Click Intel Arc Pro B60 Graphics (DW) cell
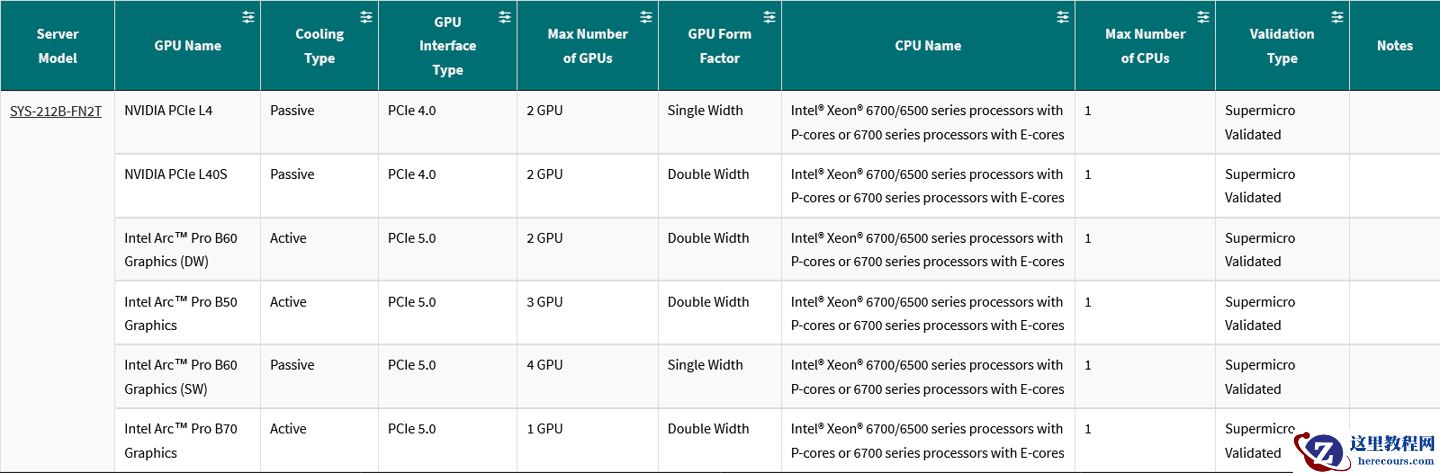Viewport: 1440px width, 473px height. [x=181, y=250]
